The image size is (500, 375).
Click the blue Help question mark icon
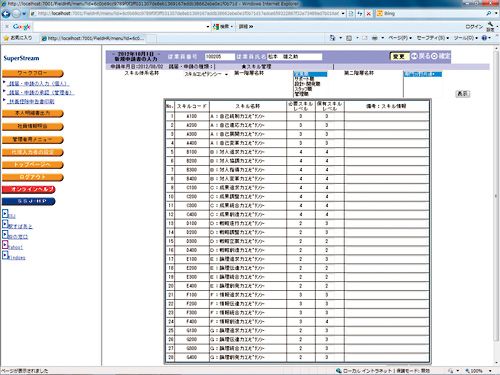coord(484,38)
